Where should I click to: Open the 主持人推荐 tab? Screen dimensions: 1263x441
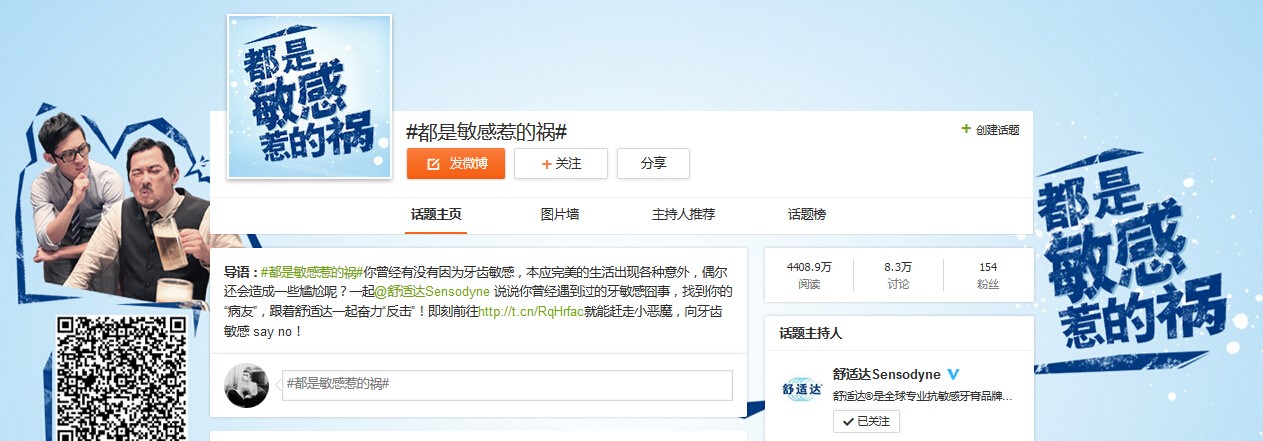coord(683,214)
